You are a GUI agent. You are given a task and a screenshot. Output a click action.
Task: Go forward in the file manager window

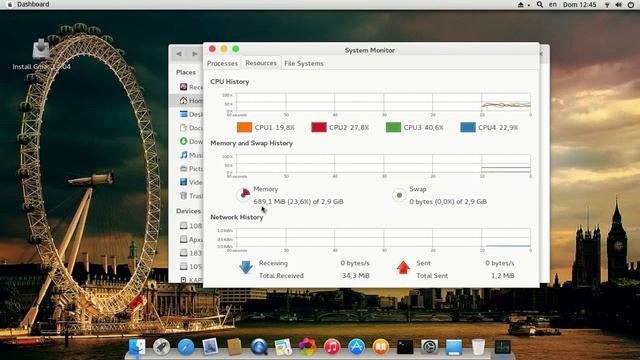[195, 53]
